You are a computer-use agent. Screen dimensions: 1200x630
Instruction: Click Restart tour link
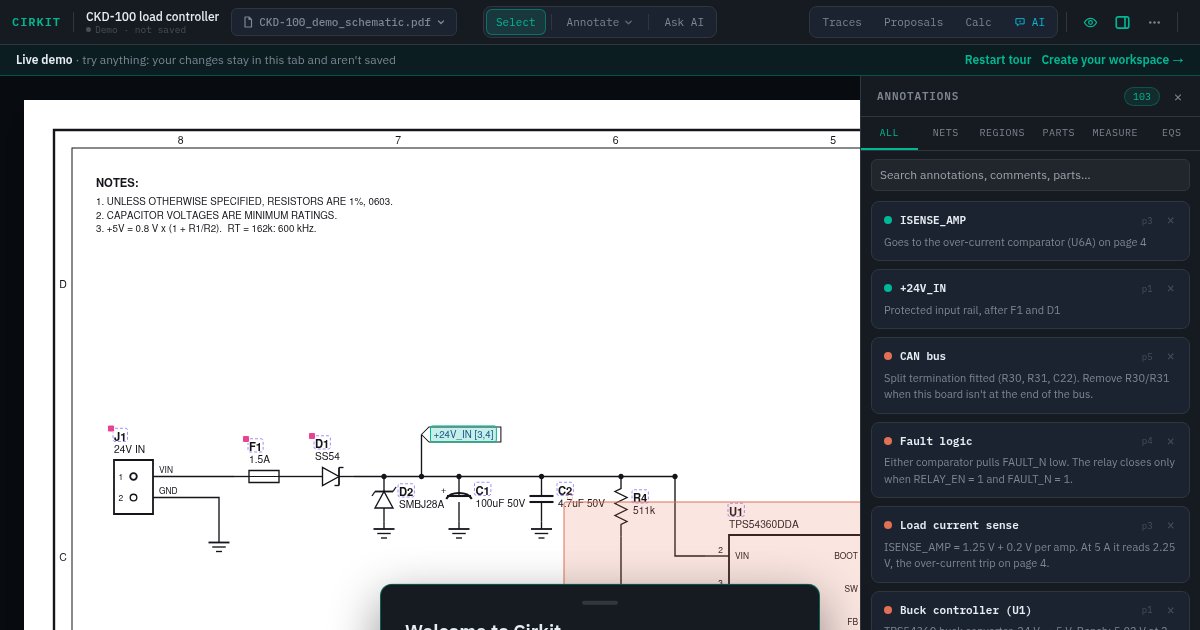pos(998,60)
